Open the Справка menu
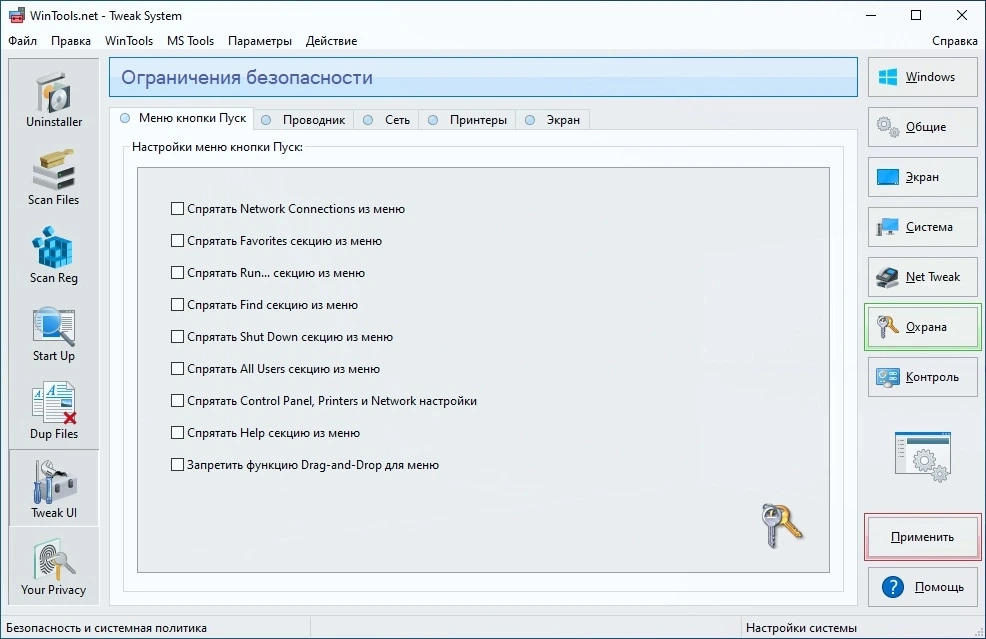This screenshot has height=639, width=986. [x=955, y=41]
